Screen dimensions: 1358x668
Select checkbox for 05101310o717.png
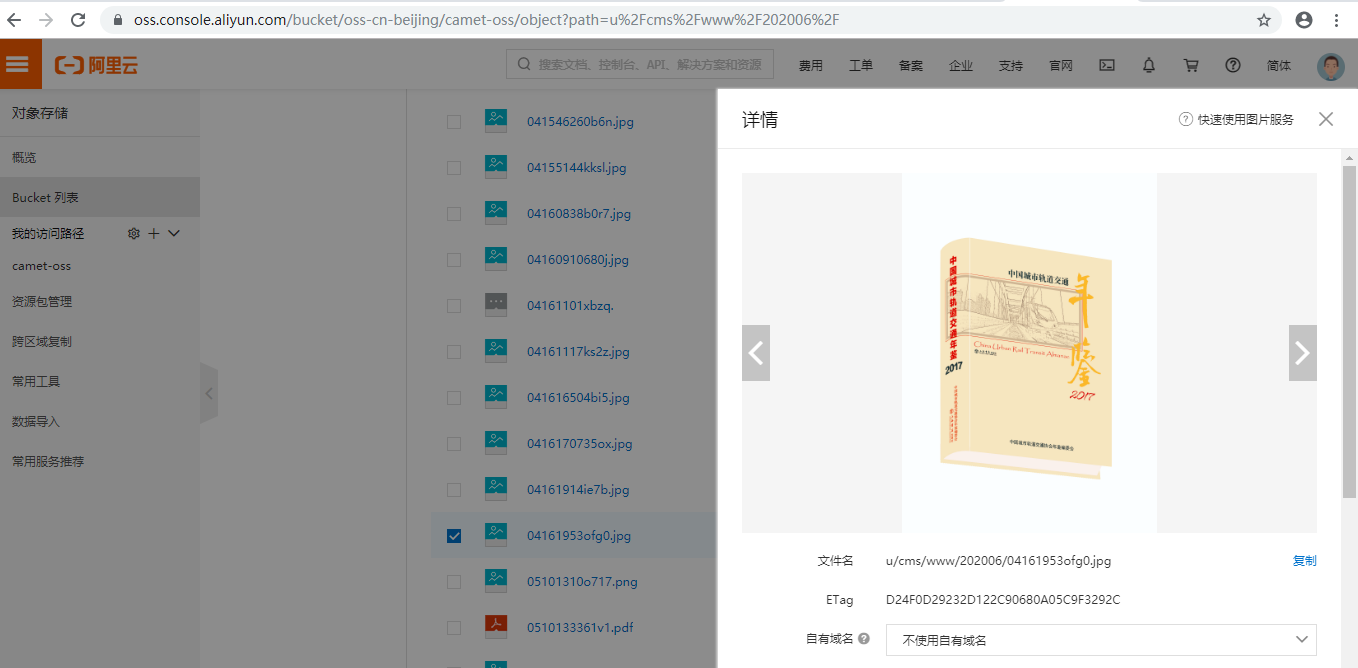(x=454, y=582)
